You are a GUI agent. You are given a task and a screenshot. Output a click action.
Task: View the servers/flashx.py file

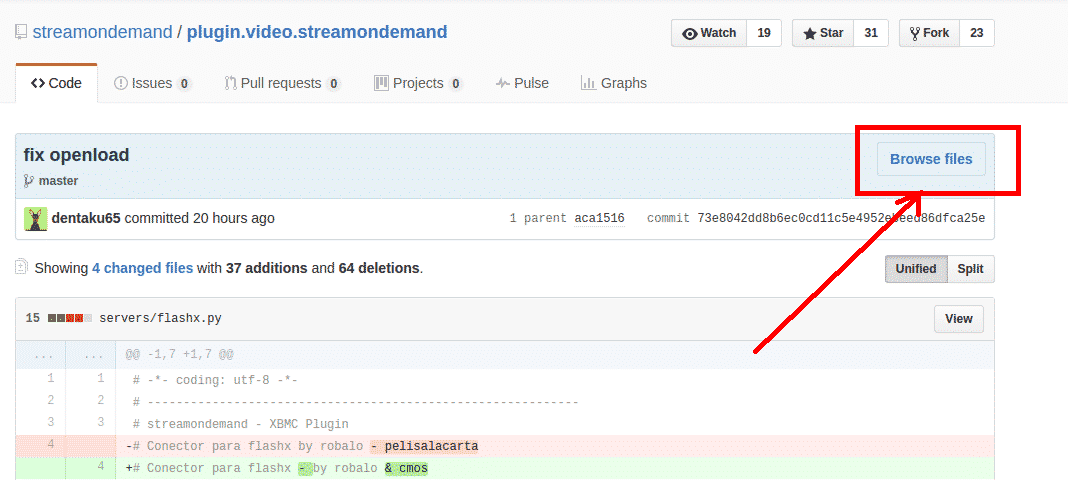coord(958,319)
